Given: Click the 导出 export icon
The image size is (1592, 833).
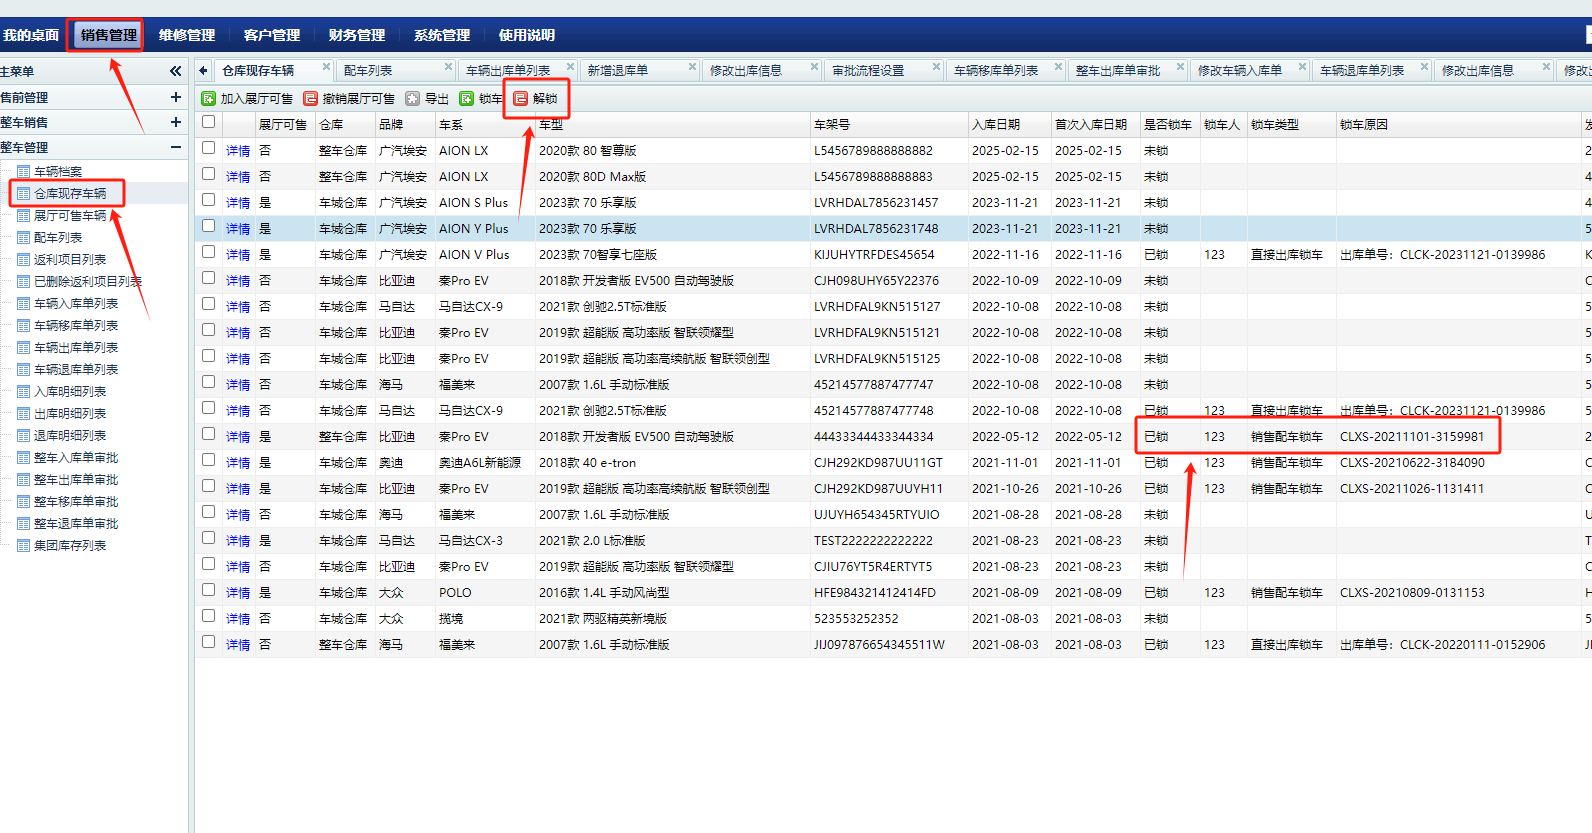Looking at the screenshot, I should [413, 99].
